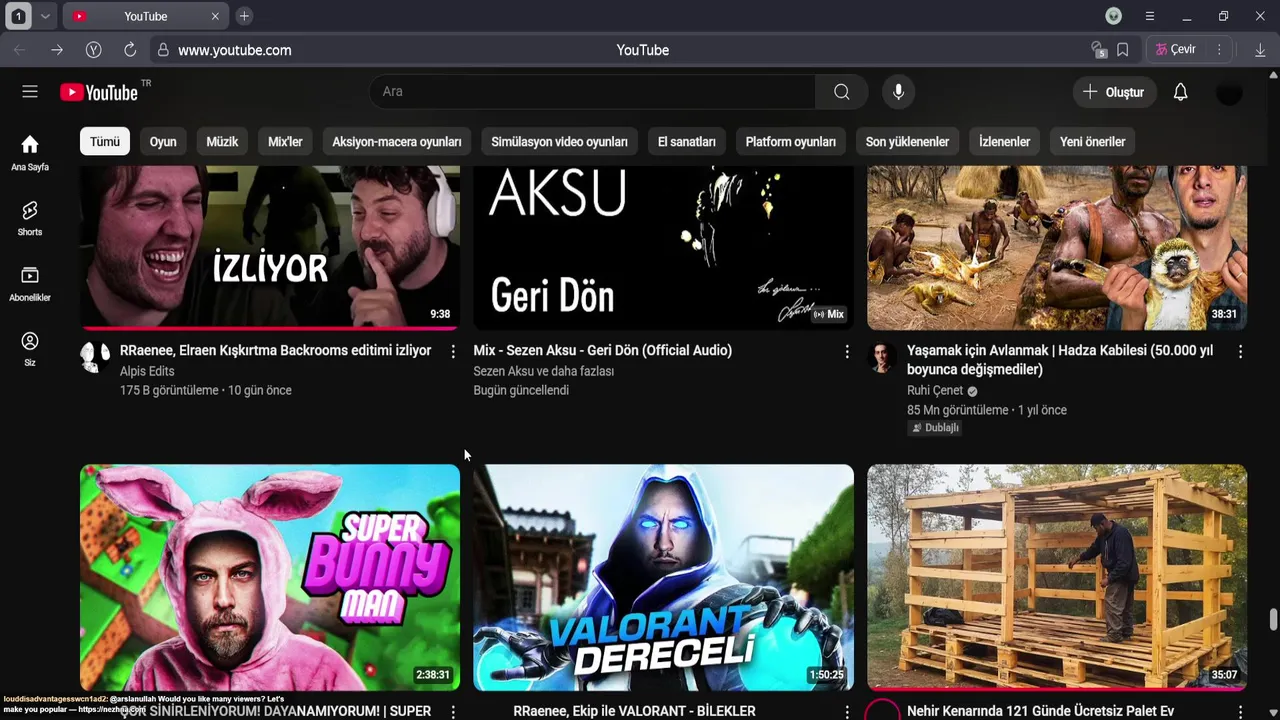Play the wooden pallet house thumbnail

(1057, 577)
